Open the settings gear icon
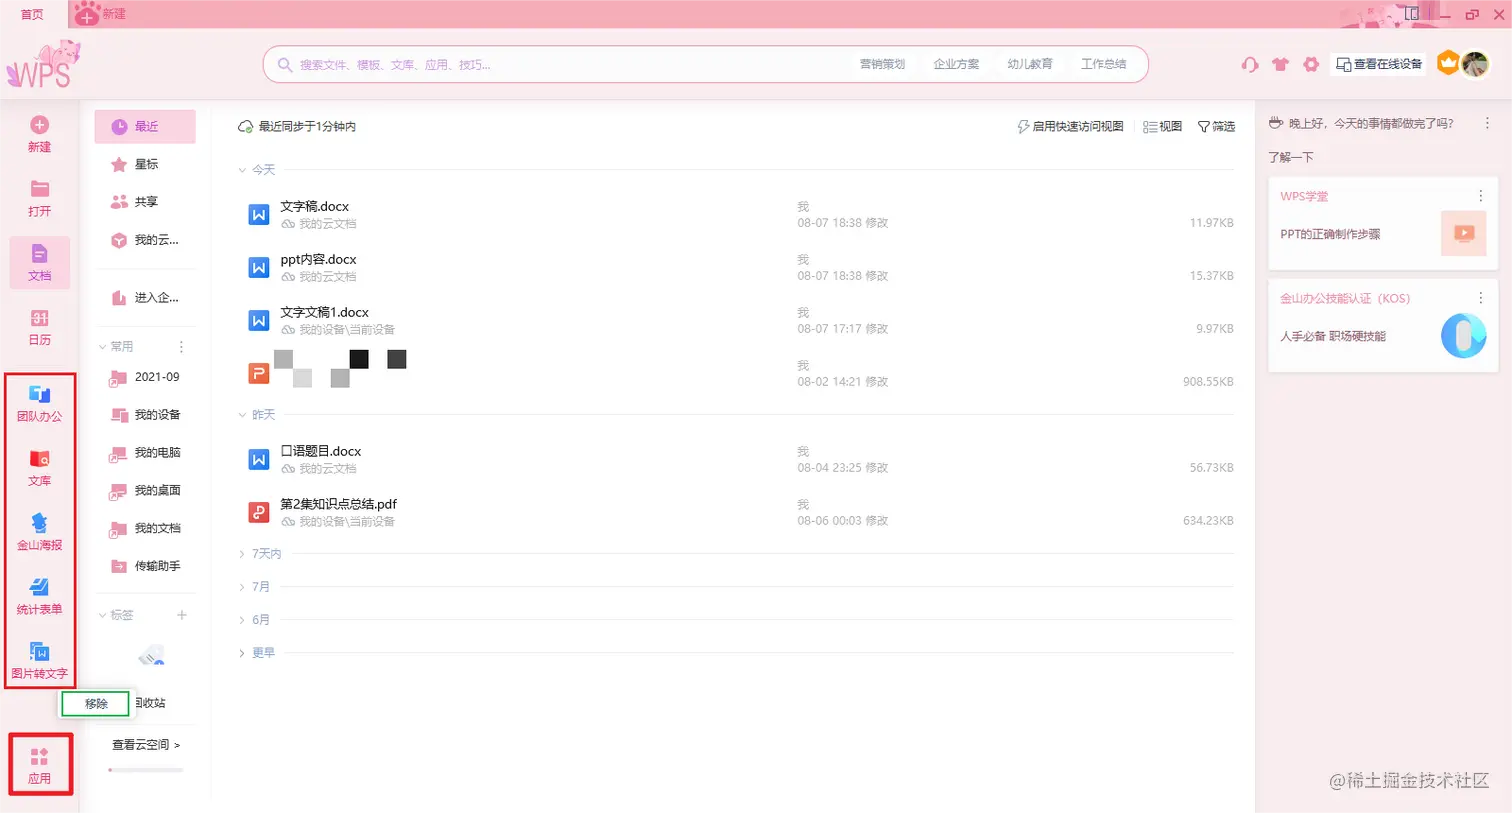This screenshot has width=1512, height=813. pyautogui.click(x=1310, y=62)
